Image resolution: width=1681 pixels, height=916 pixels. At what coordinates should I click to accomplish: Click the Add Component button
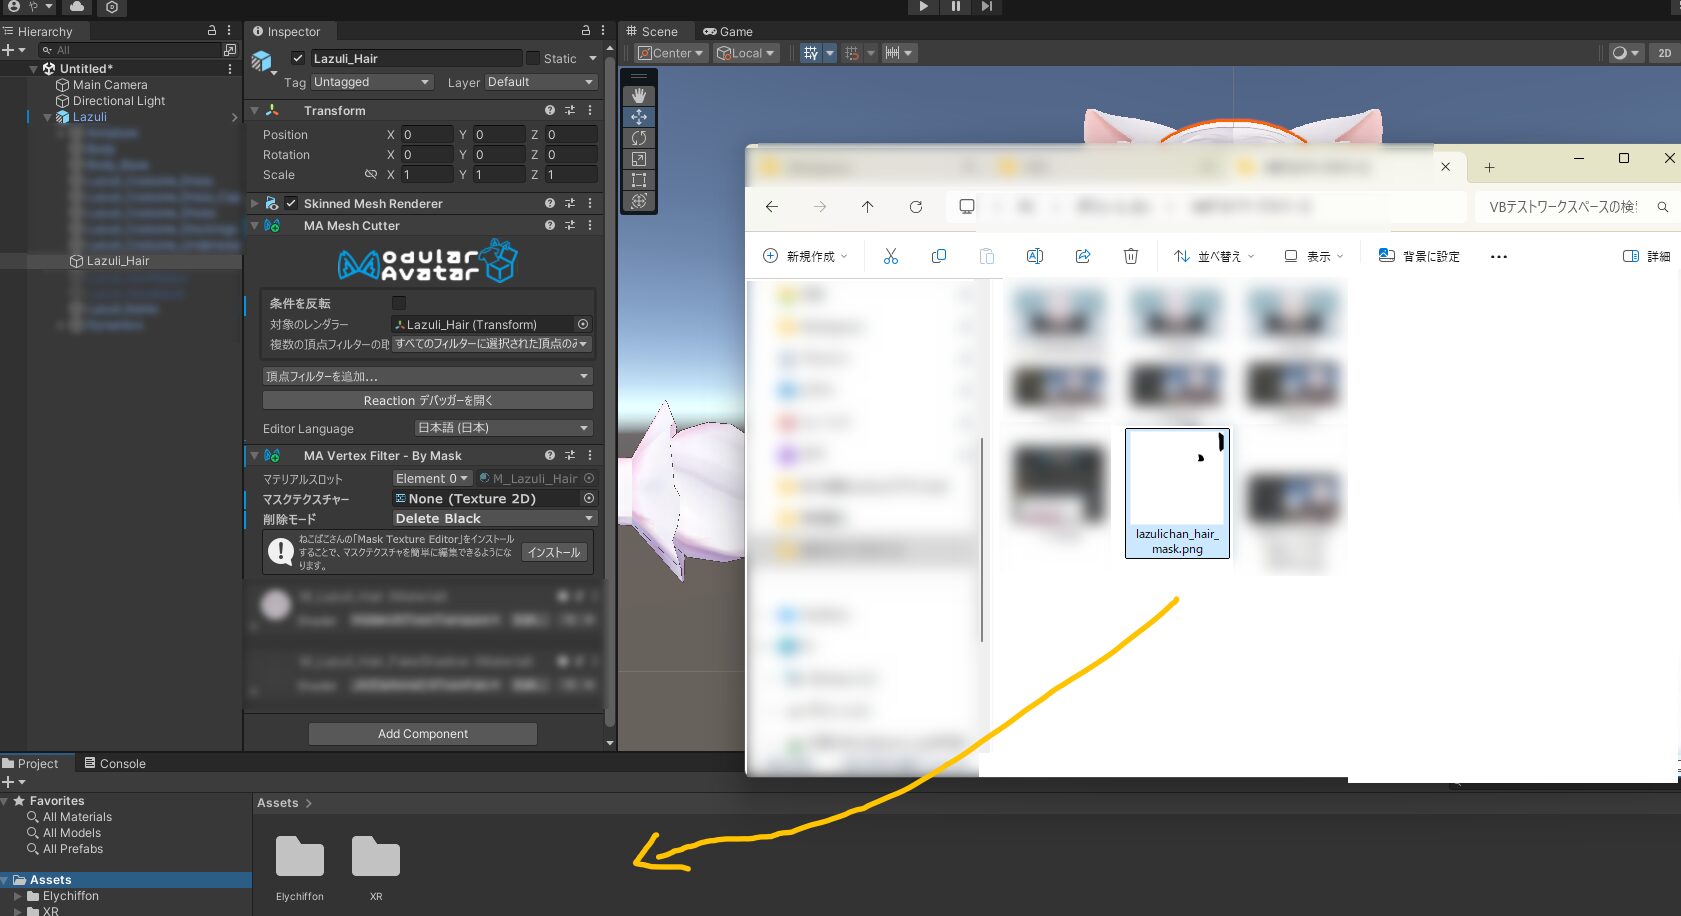(x=423, y=734)
